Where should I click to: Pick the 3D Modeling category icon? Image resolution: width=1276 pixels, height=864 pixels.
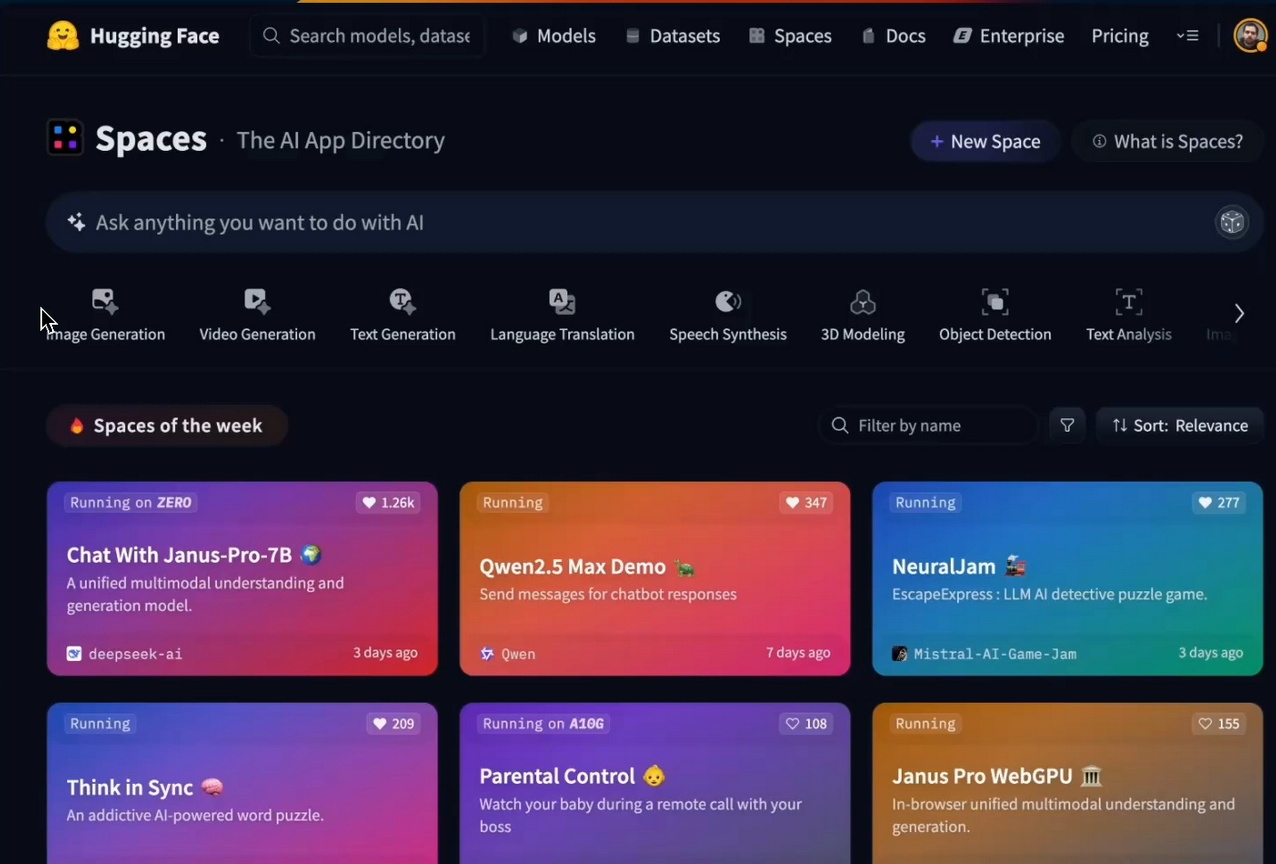pyautogui.click(x=862, y=301)
